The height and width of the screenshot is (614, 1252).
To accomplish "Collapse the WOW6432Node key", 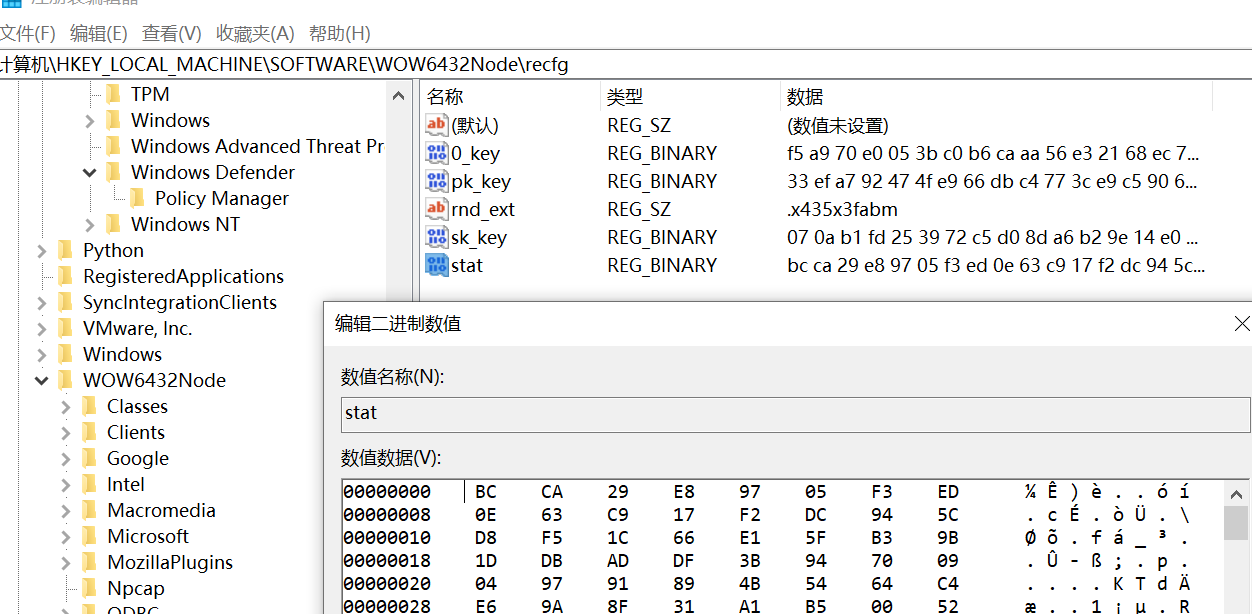I will (42, 381).
